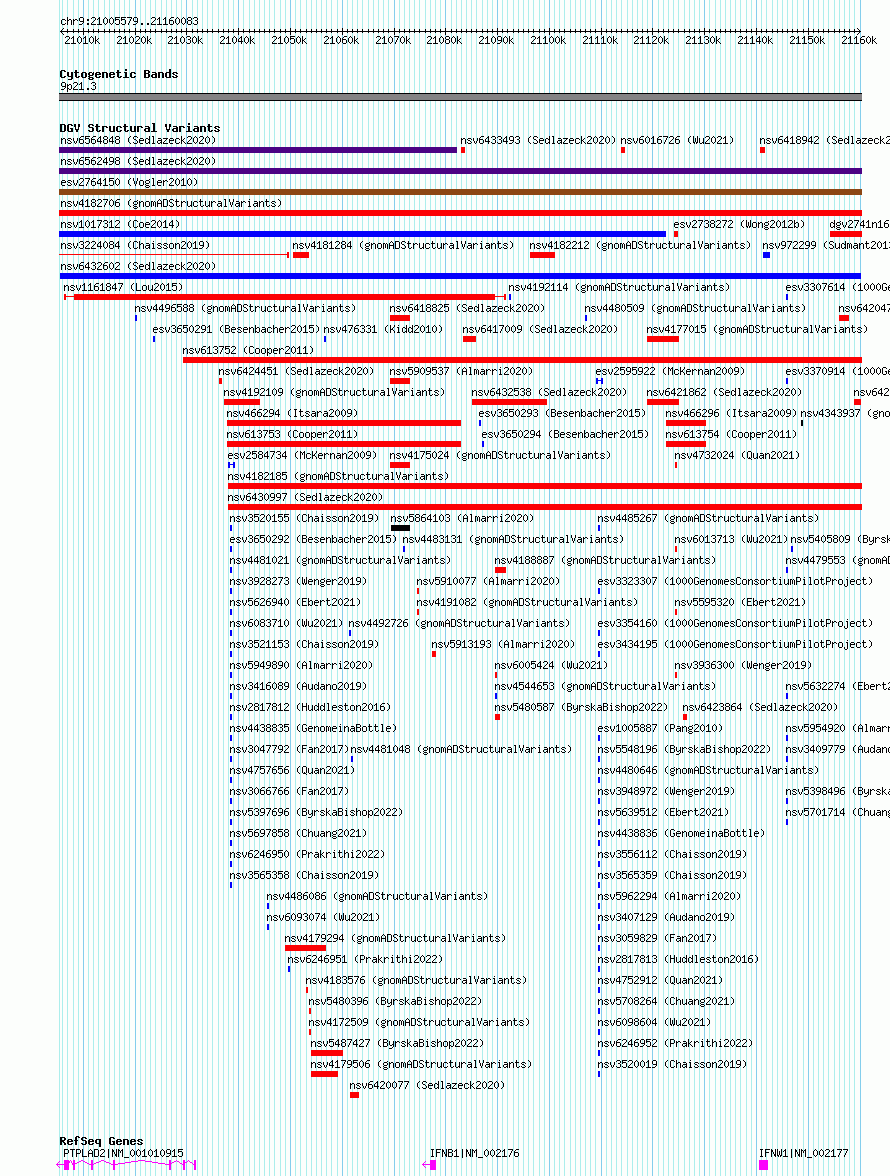Click the nsv2817812 (Huddleston2016) label
This screenshot has width=890, height=1176.
click(x=310, y=707)
